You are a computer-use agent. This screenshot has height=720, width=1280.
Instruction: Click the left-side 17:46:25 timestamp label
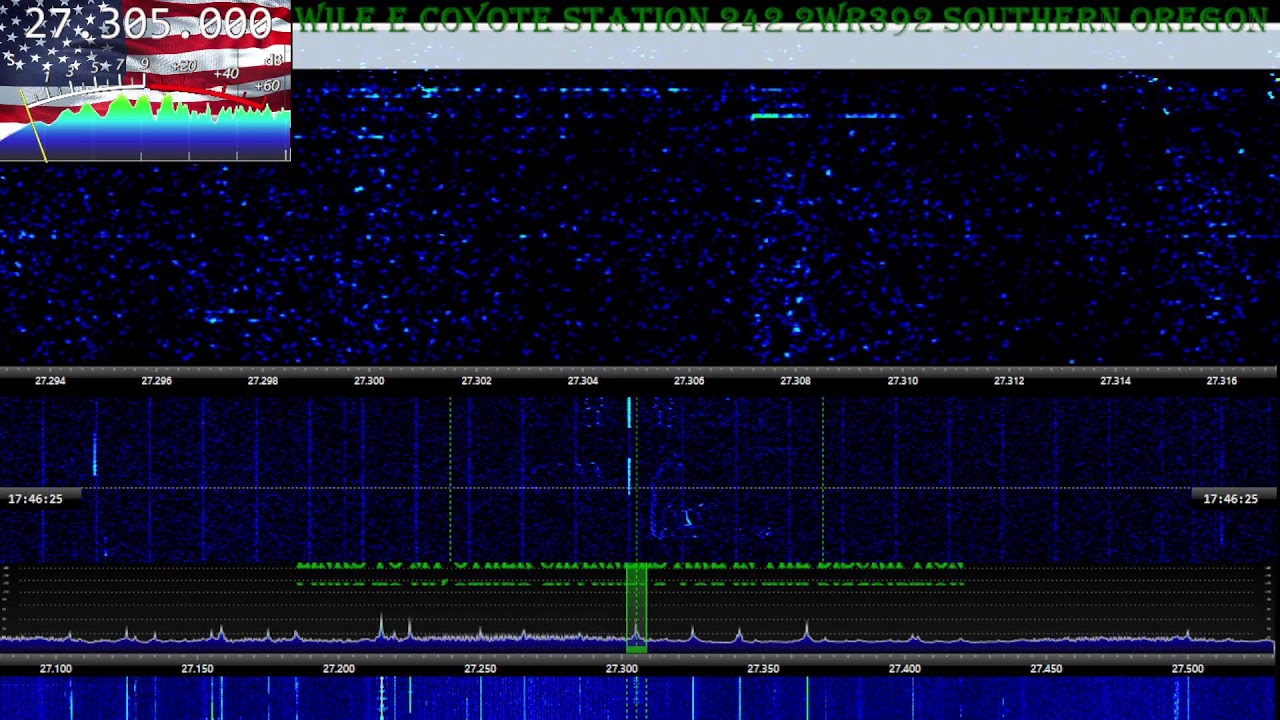pyautogui.click(x=35, y=499)
